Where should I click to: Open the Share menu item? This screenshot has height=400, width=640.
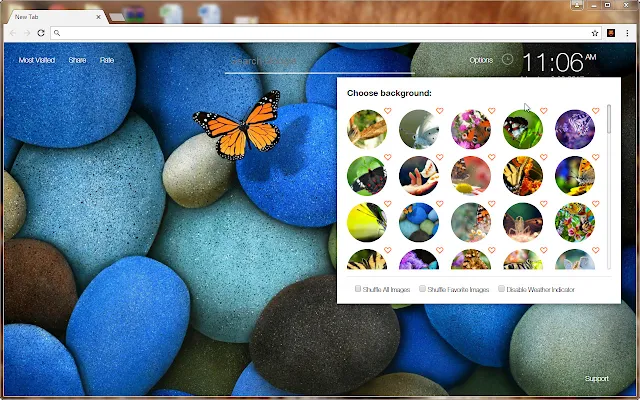(x=77, y=60)
